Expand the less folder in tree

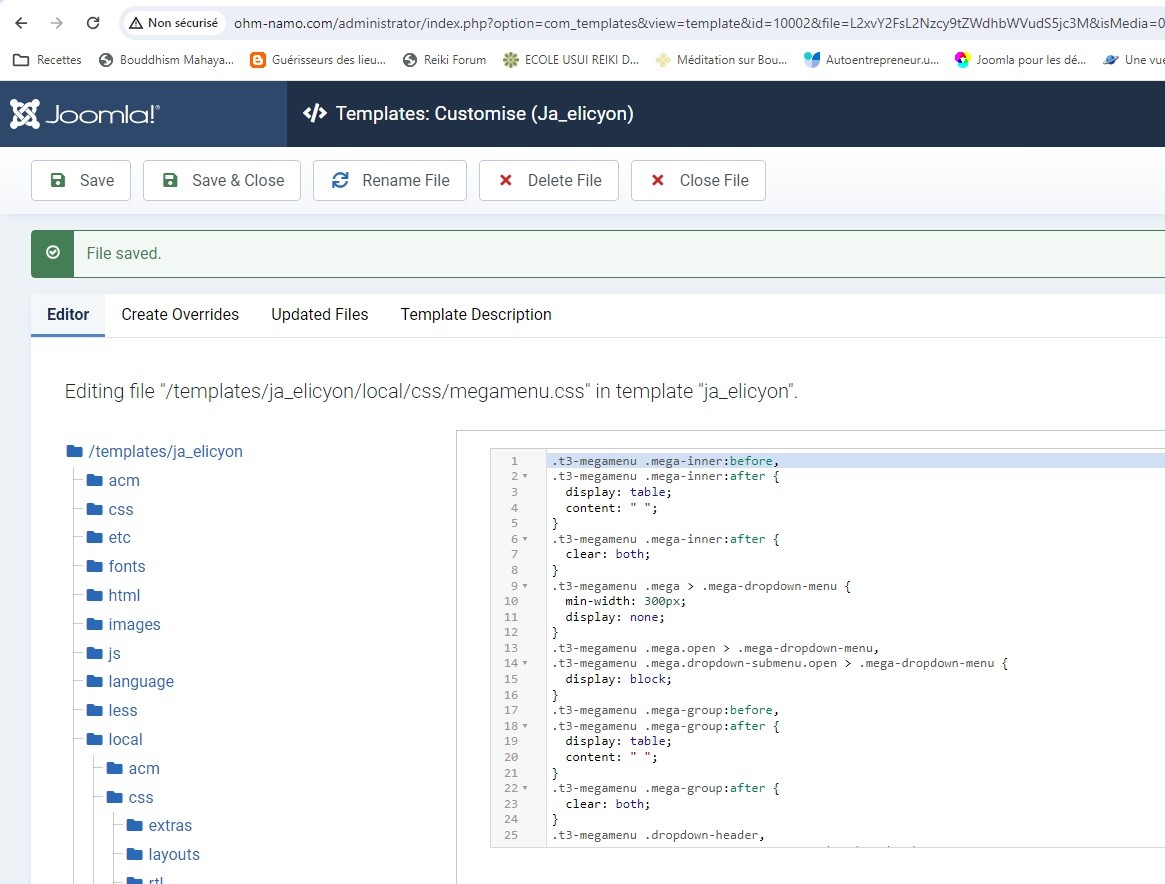coord(123,710)
